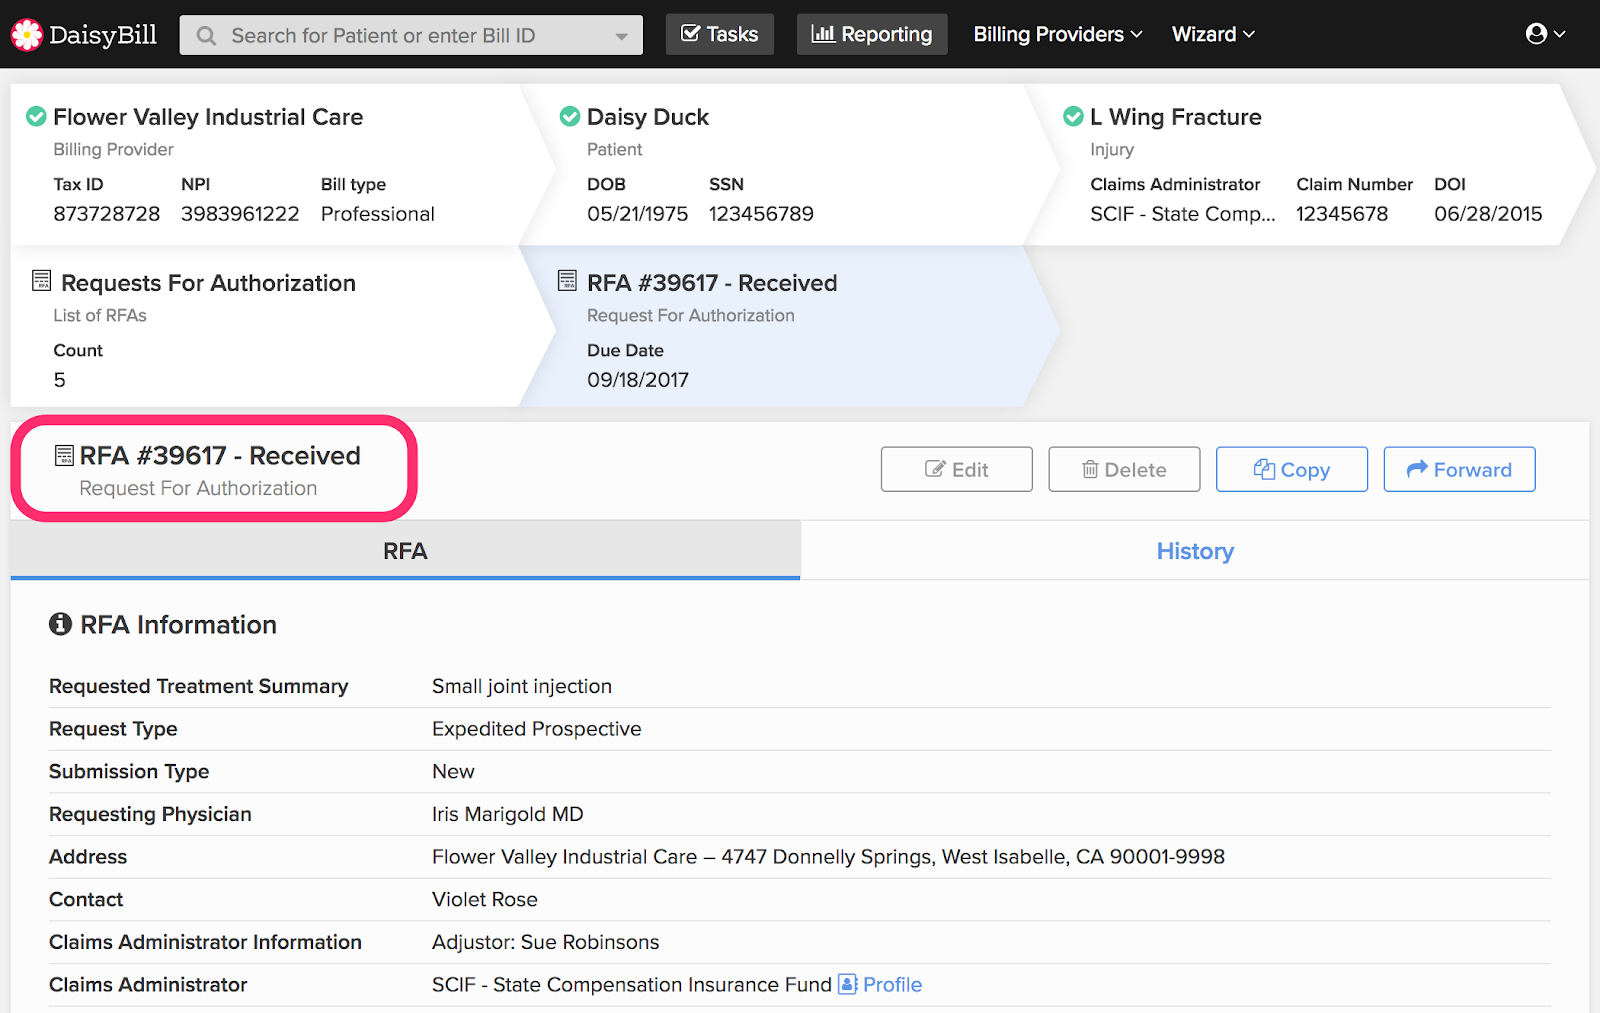Expand the Wizard menu
This screenshot has height=1013, width=1600.
1213,34
